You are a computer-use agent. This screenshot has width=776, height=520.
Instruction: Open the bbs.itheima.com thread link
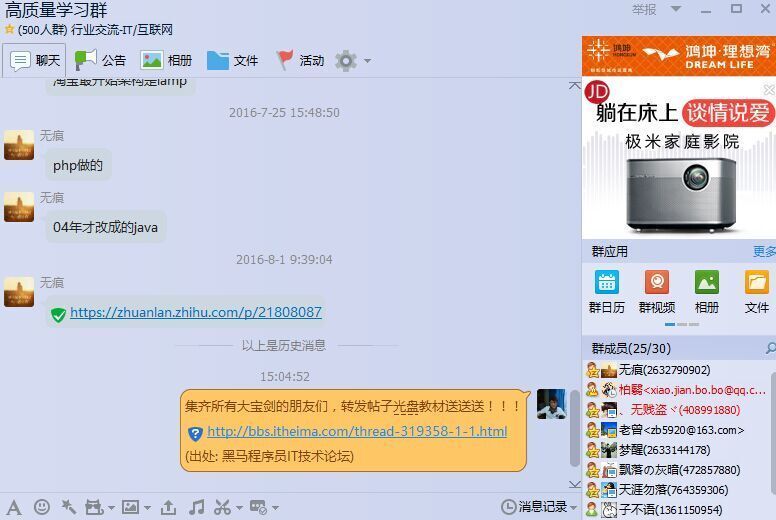pyautogui.click(x=356, y=432)
